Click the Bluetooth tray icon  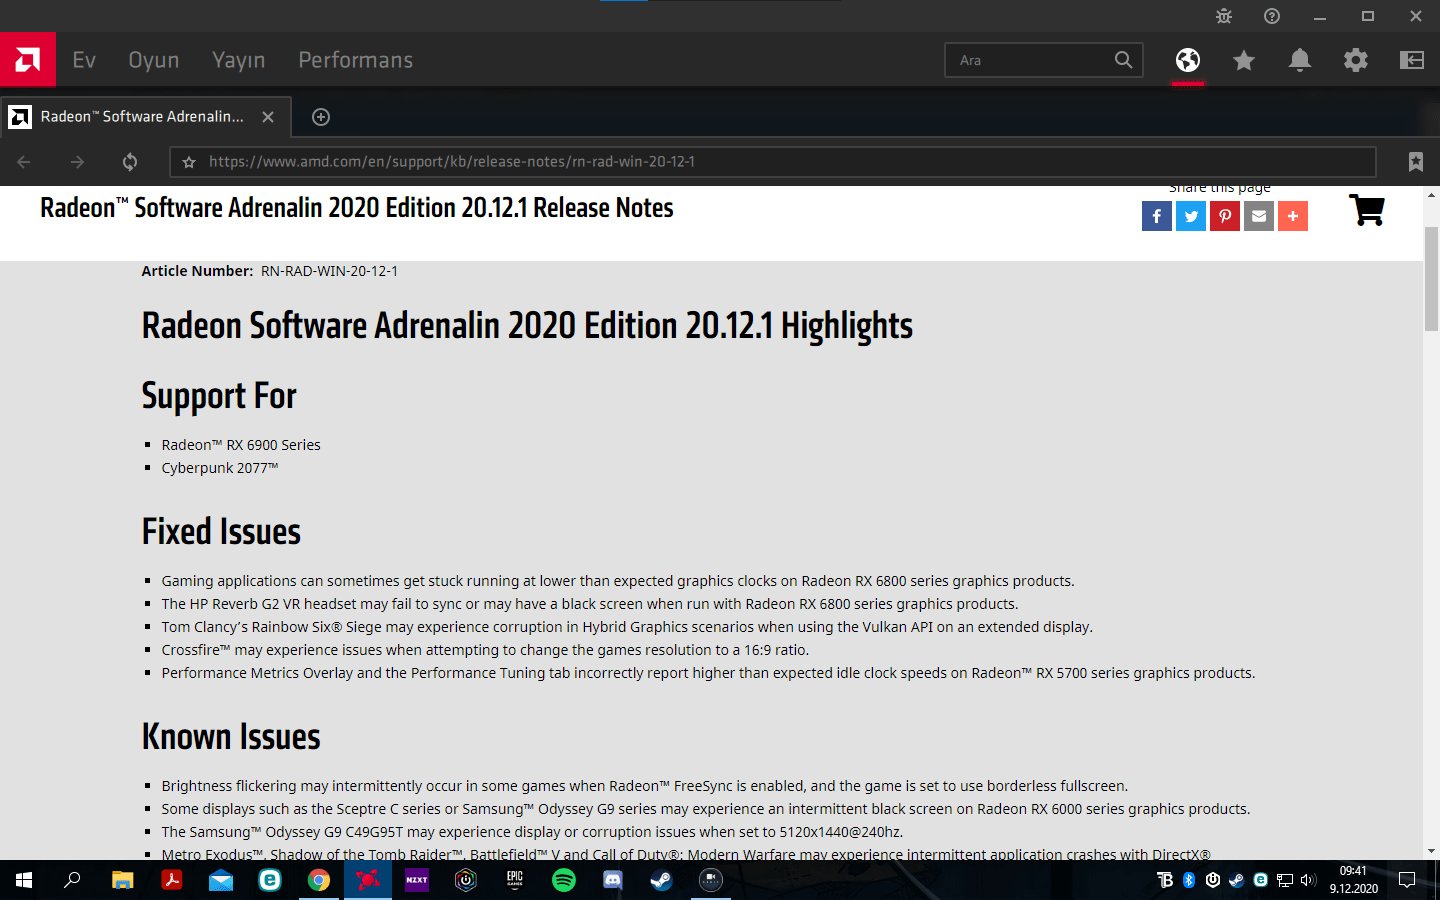click(1189, 880)
